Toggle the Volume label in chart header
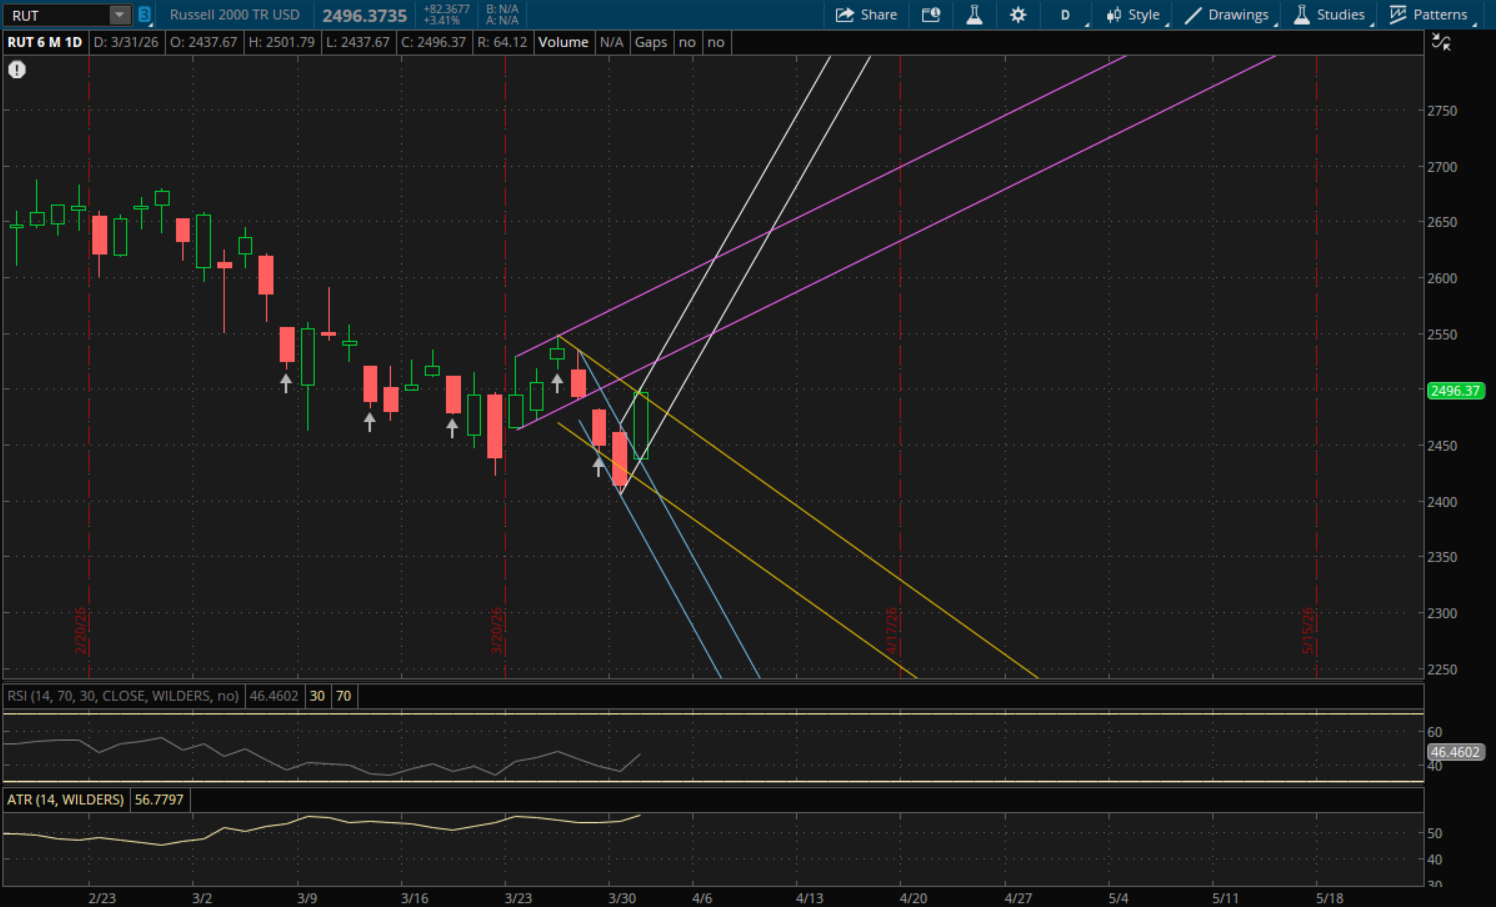Screen dimensions: 1496x907 click(563, 42)
